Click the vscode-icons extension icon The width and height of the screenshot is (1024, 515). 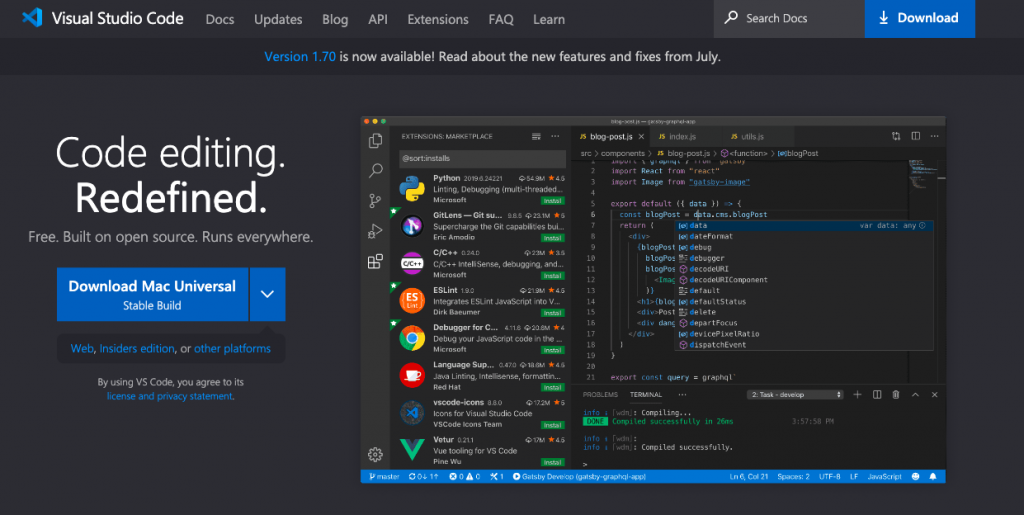tap(412, 413)
